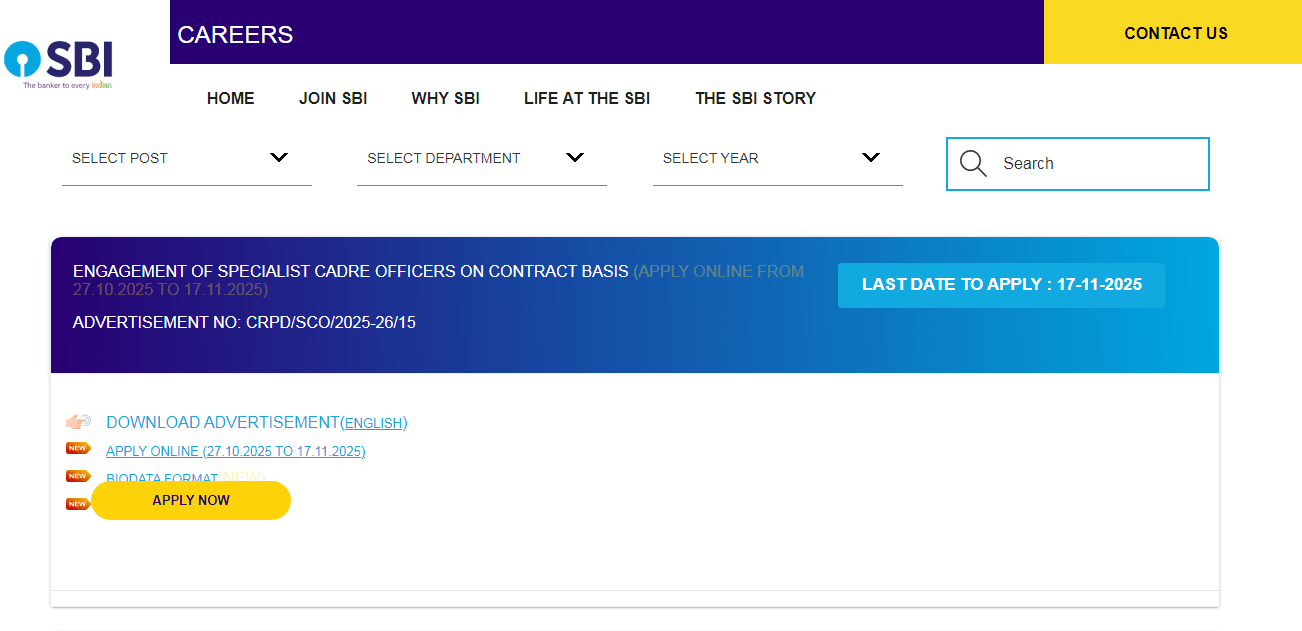The height and width of the screenshot is (631, 1302).
Task: Click the search magnifier icon
Action: [x=972, y=163]
